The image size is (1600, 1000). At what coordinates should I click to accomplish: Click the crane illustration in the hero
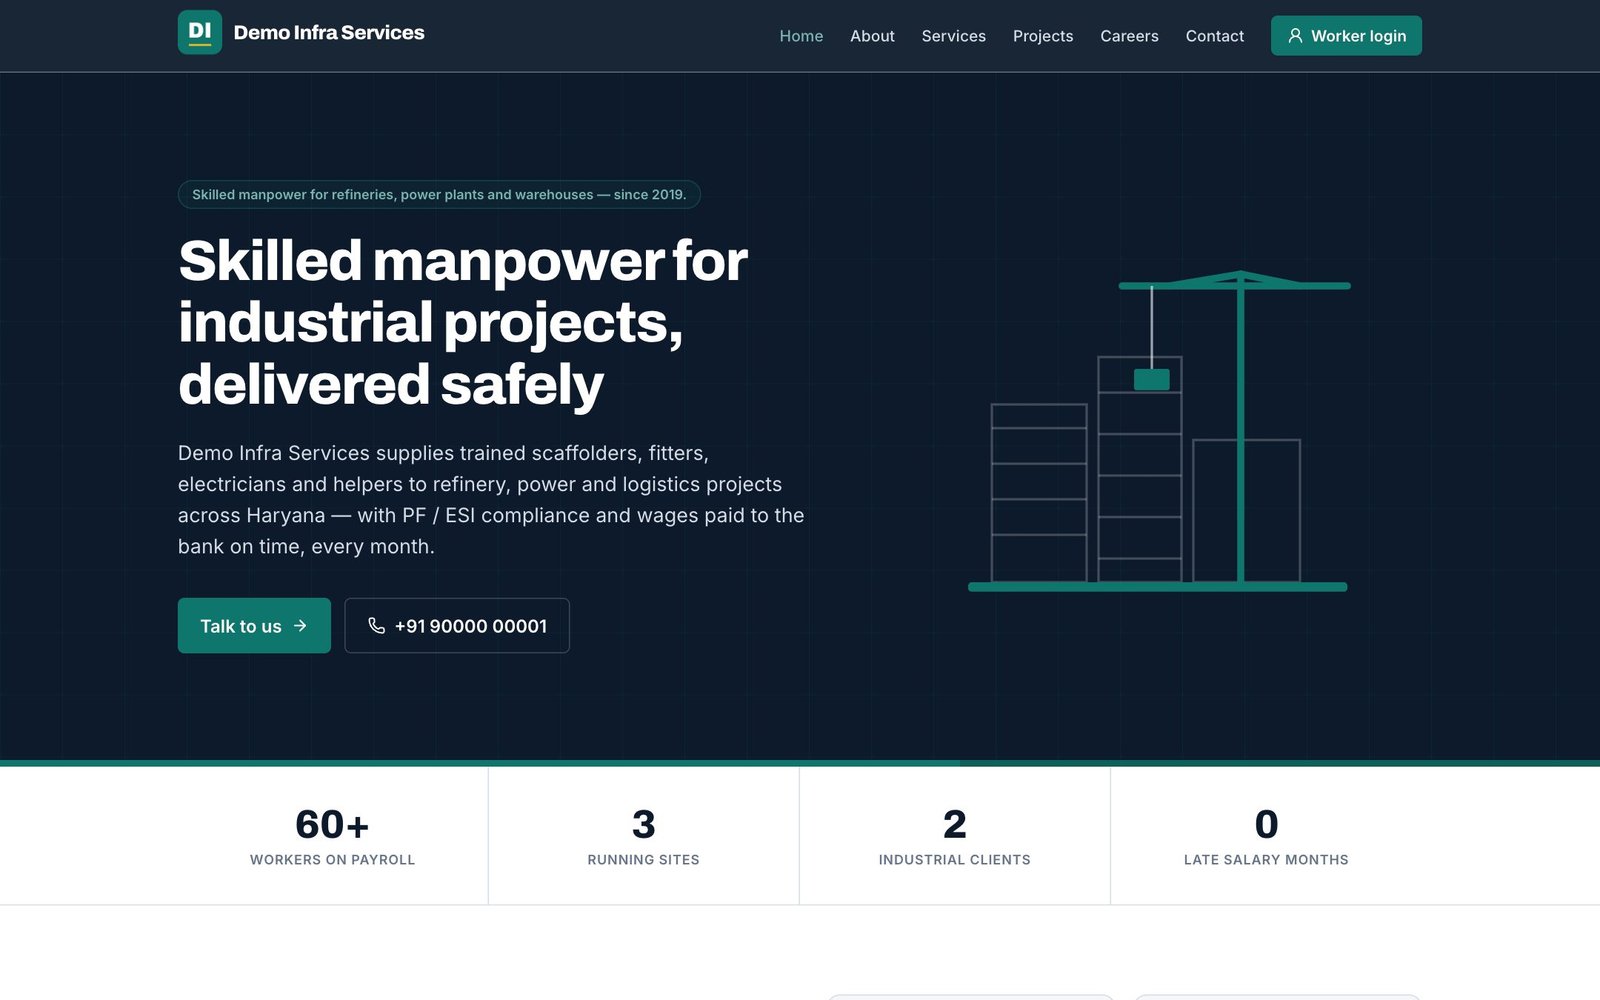coord(1159,431)
